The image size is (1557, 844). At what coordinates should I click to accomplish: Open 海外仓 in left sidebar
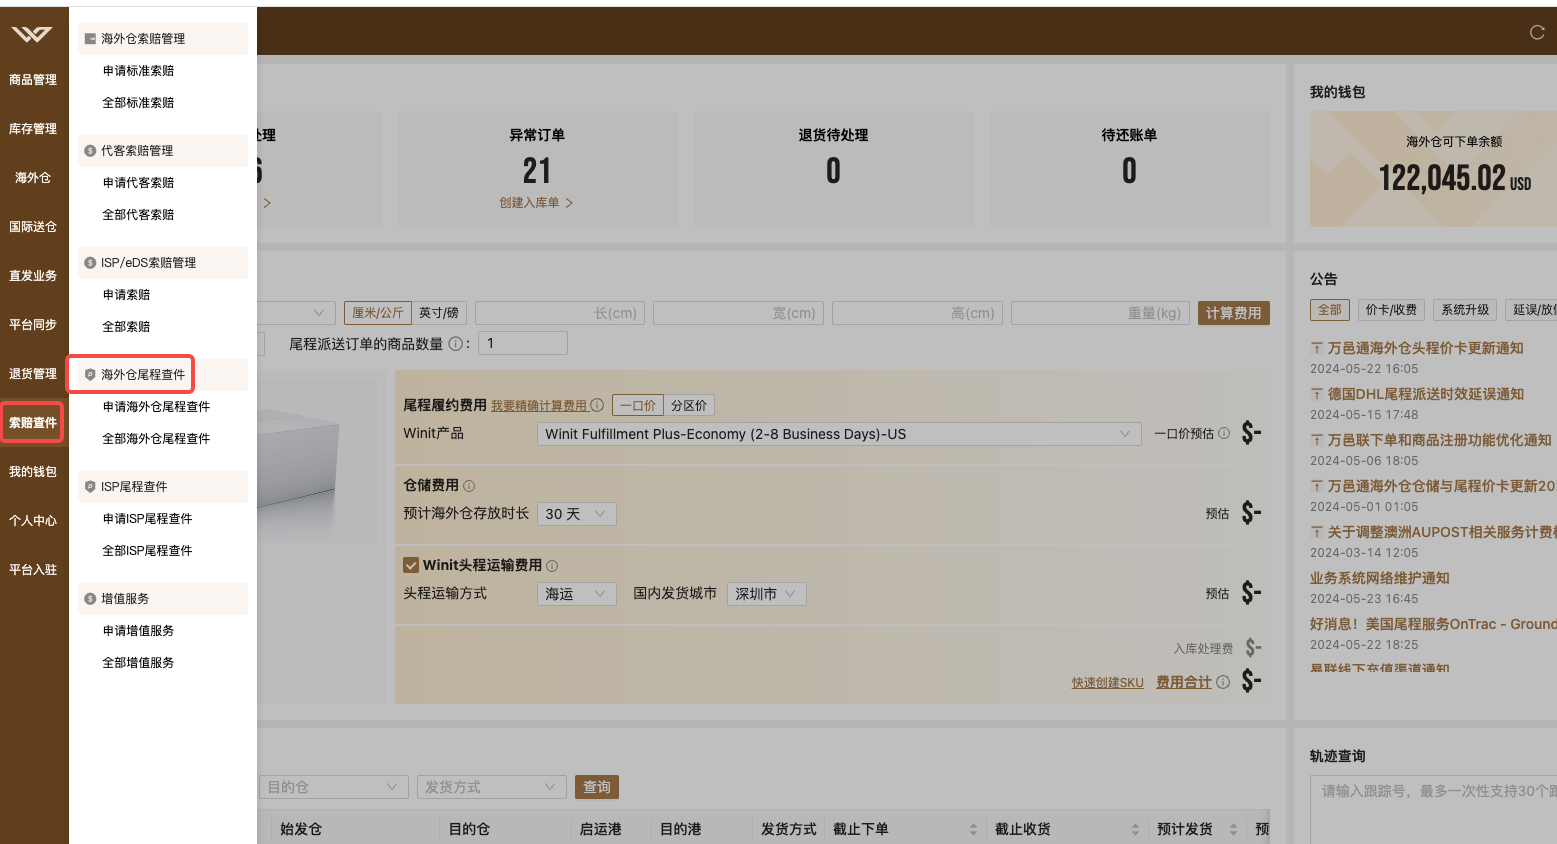pos(33,178)
